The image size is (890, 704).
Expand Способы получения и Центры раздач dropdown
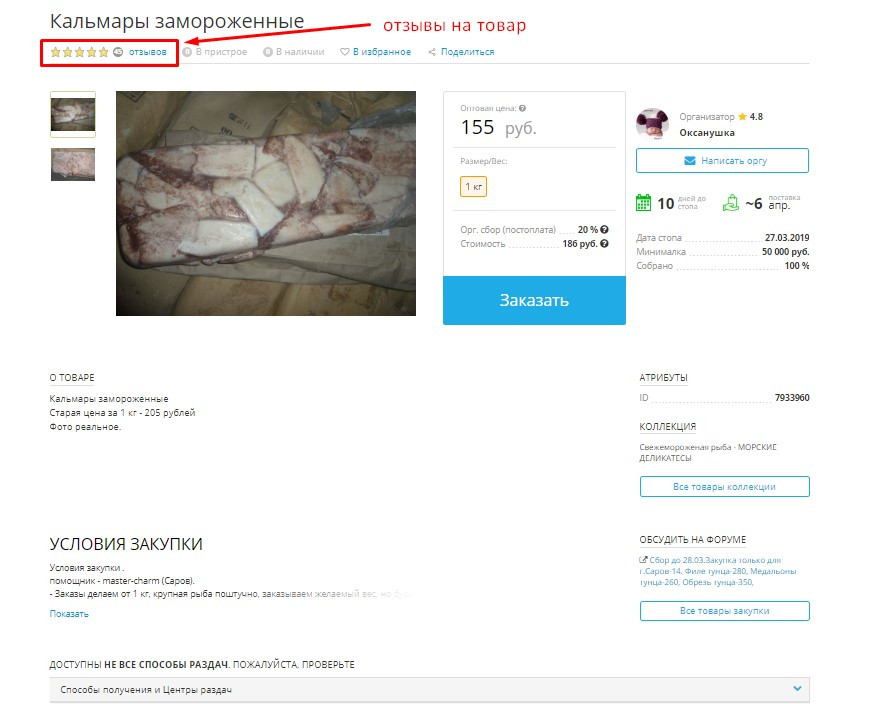[x=430, y=689]
